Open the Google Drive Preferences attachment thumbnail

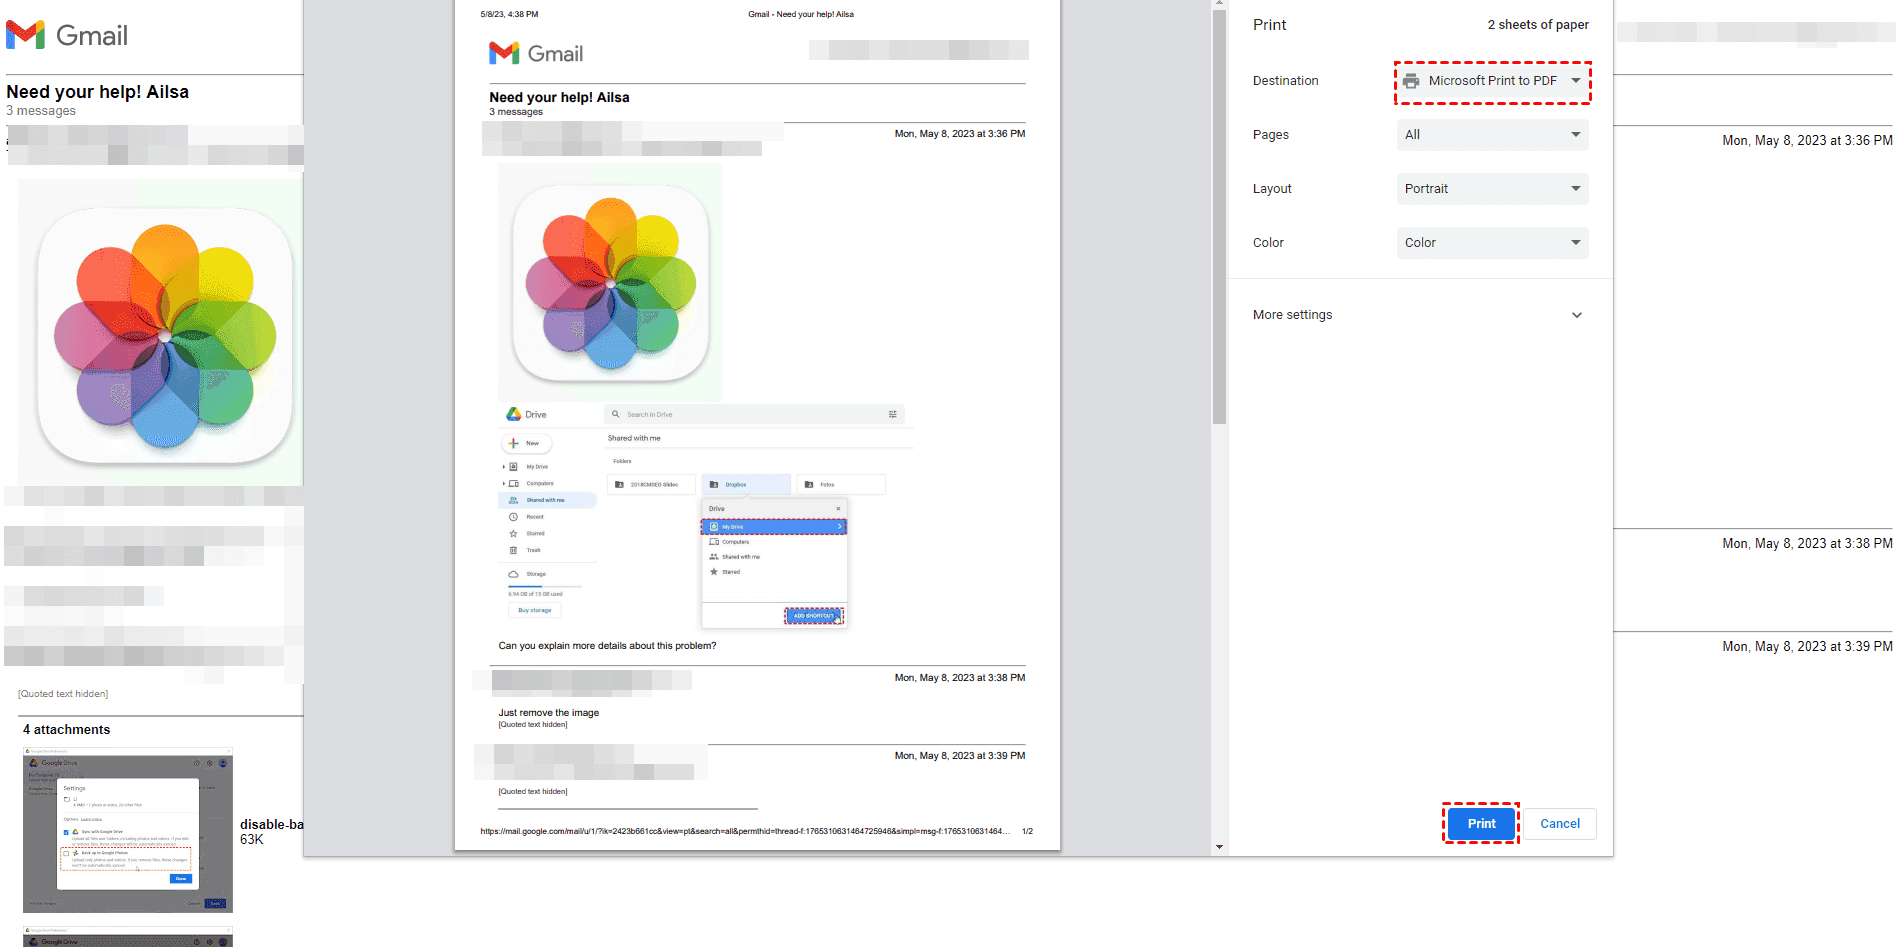[x=127, y=830]
